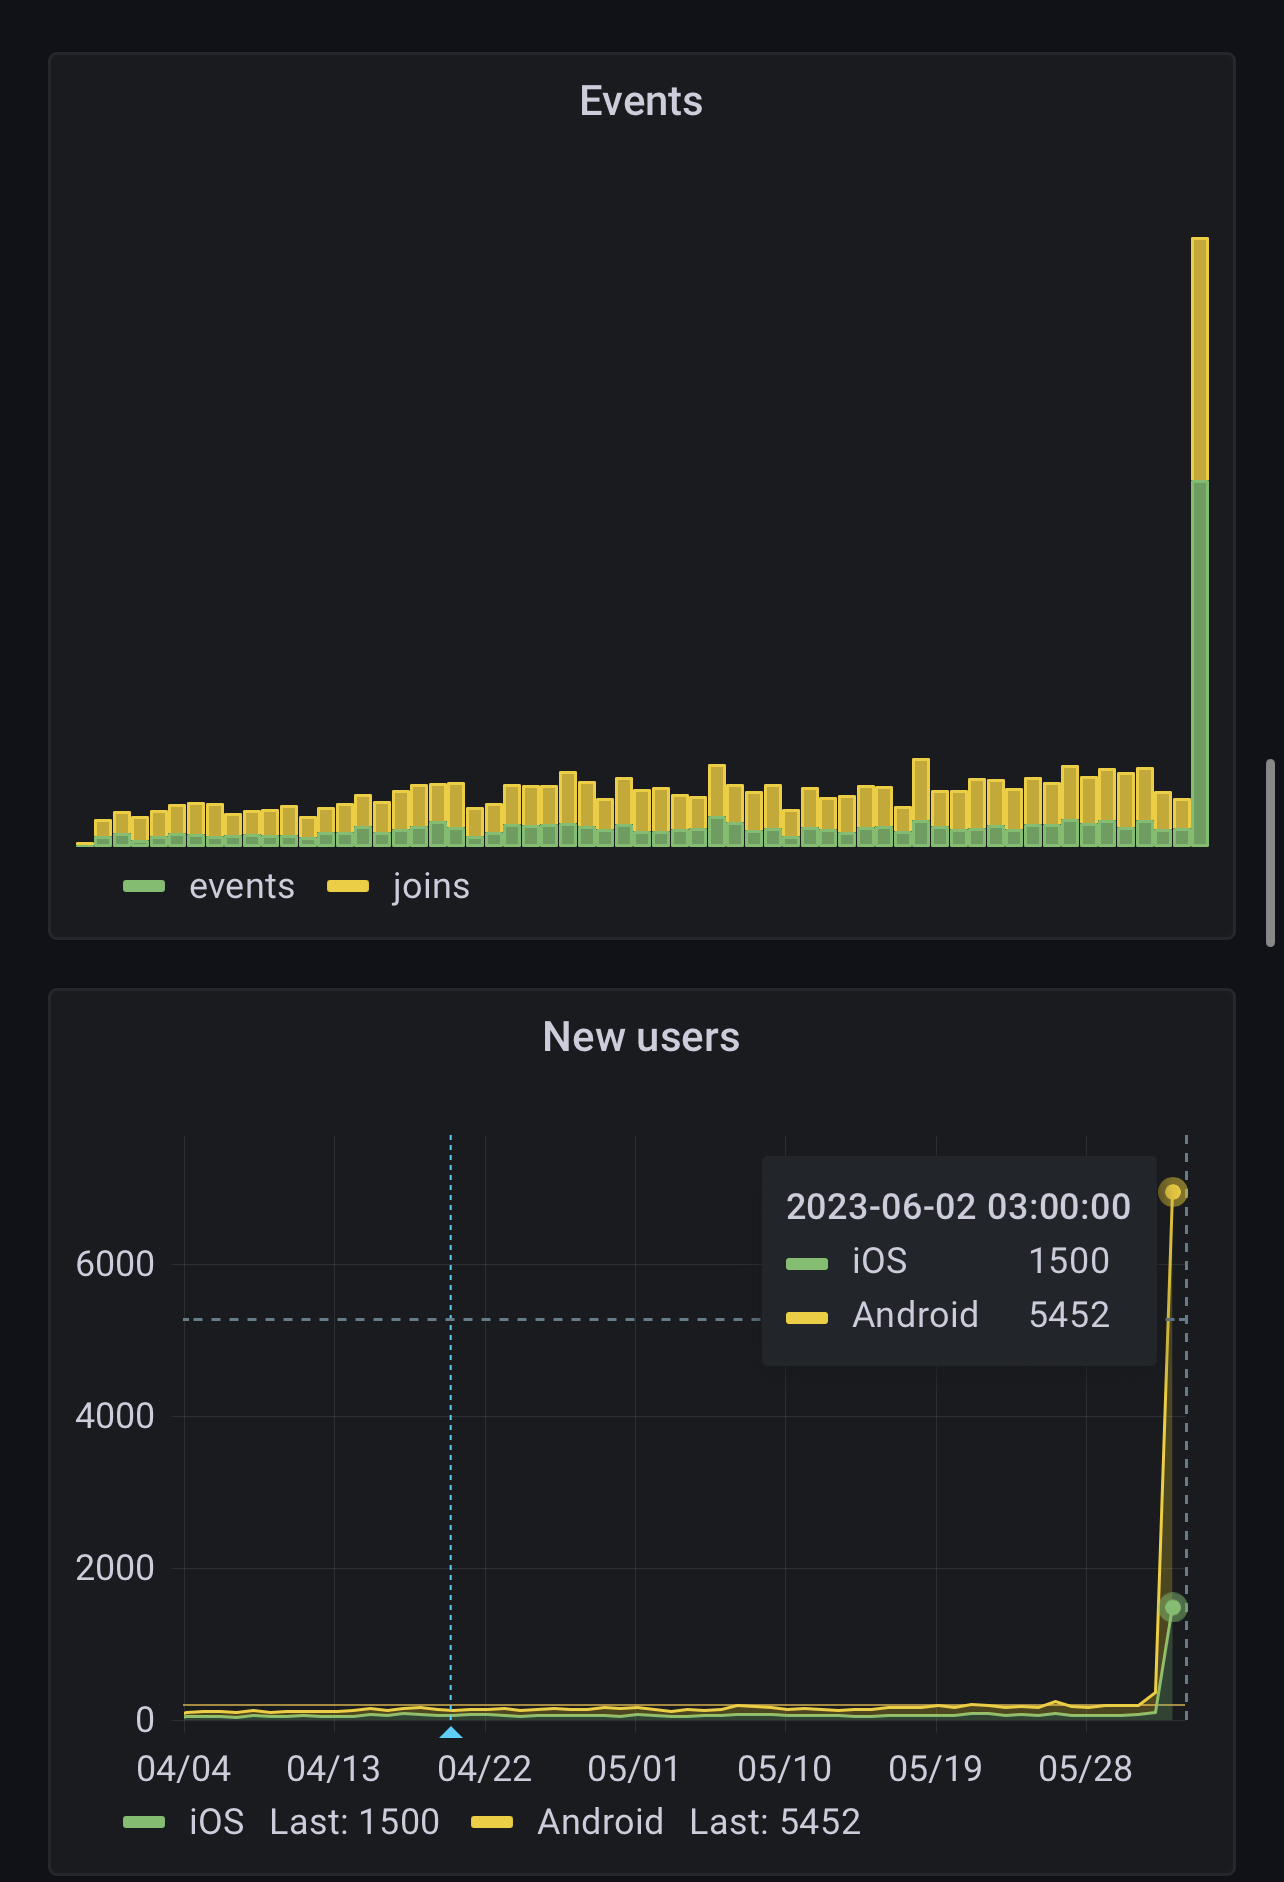The width and height of the screenshot is (1284, 1882).
Task: Click the 05/19 x-axis label
Action: [936, 1769]
